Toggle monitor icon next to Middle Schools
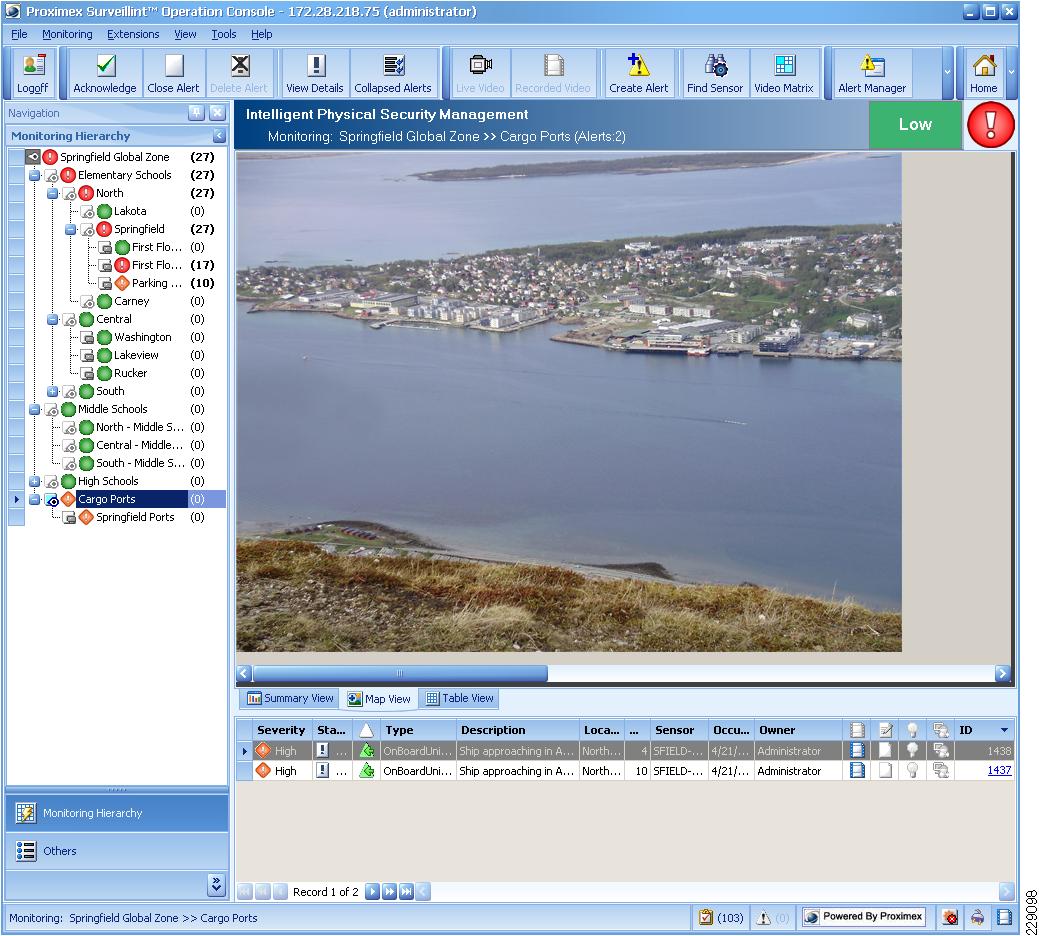 click(x=52, y=409)
